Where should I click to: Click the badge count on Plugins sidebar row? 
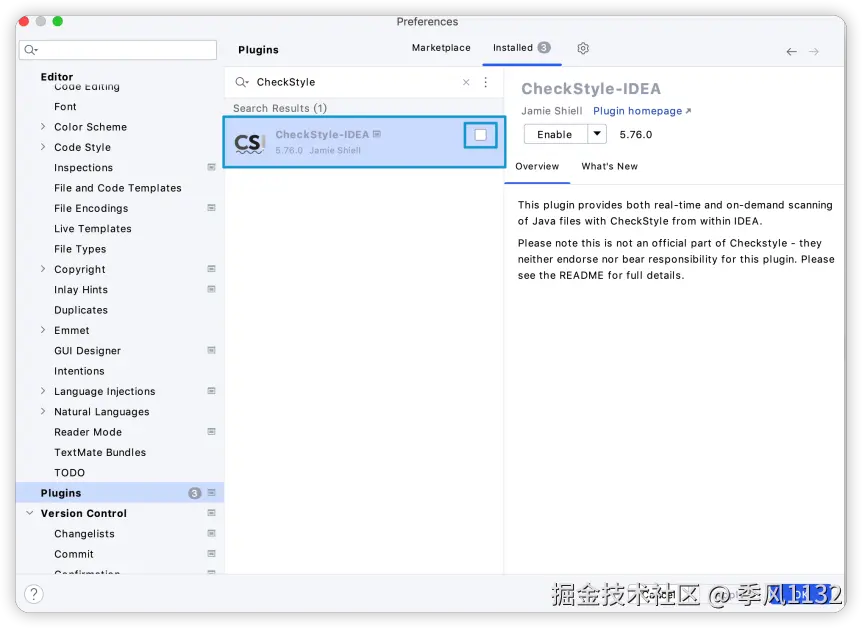click(194, 493)
